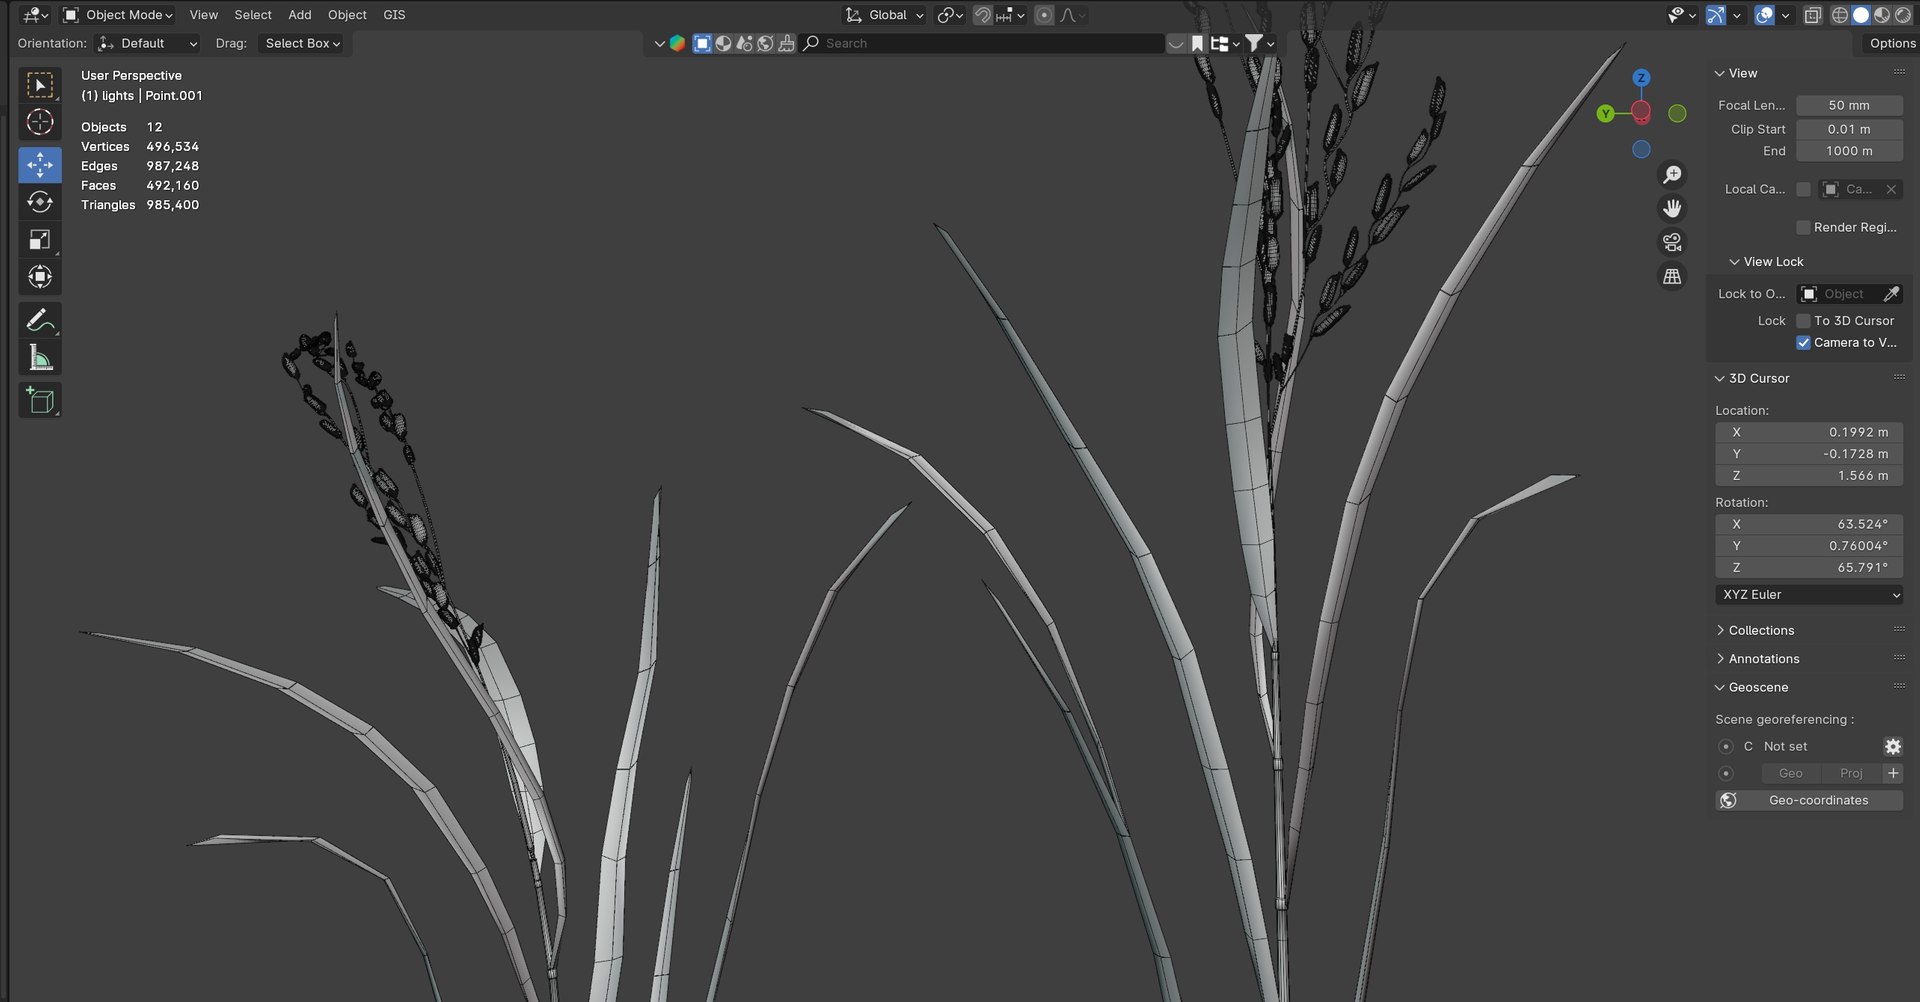Image resolution: width=1920 pixels, height=1002 pixels.
Task: Select the Select Box tool in toolbar
Action: click(40, 86)
